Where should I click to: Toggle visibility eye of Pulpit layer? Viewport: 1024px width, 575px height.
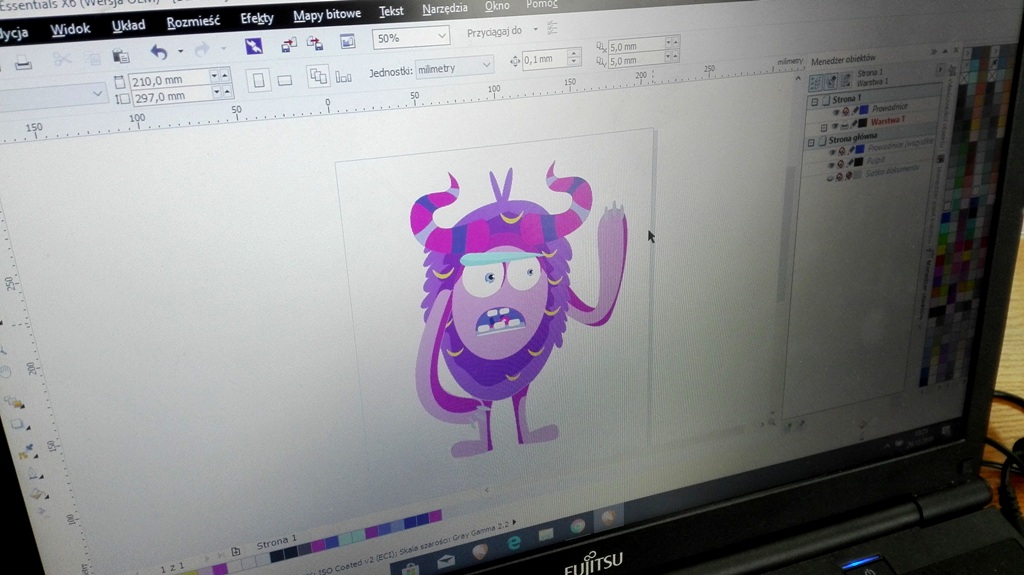831,165
